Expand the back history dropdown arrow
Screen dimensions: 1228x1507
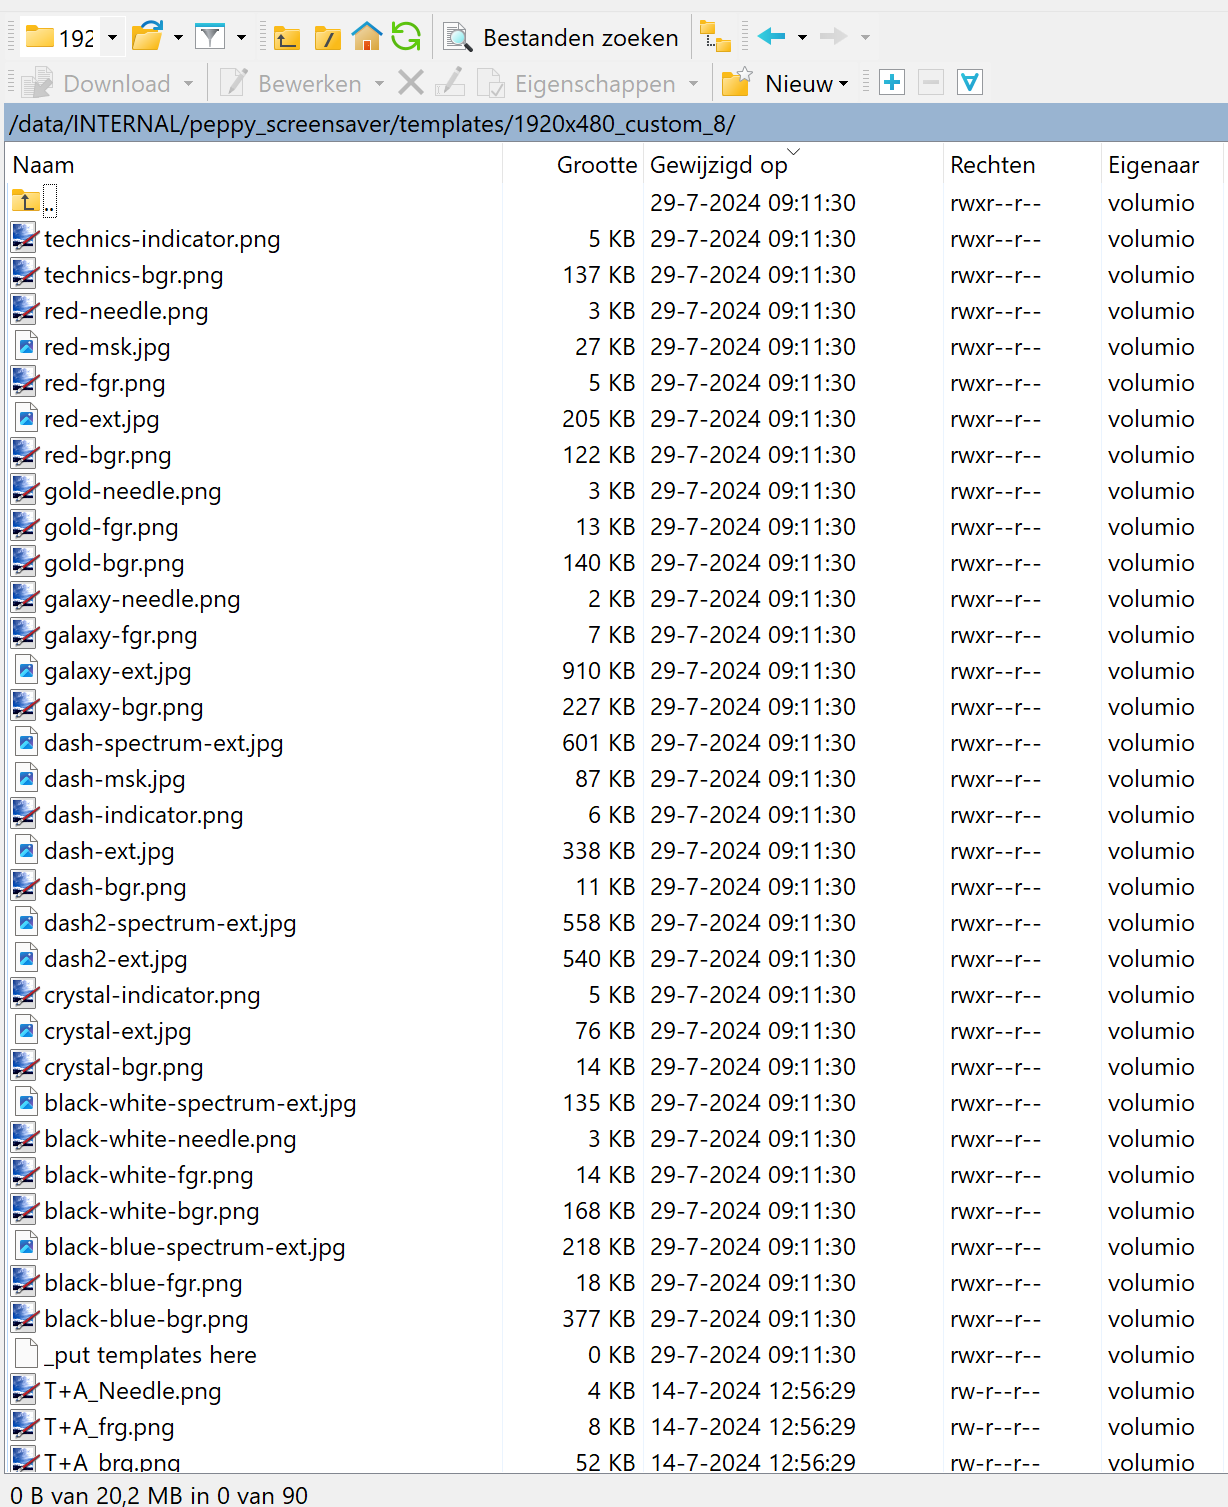point(802,38)
